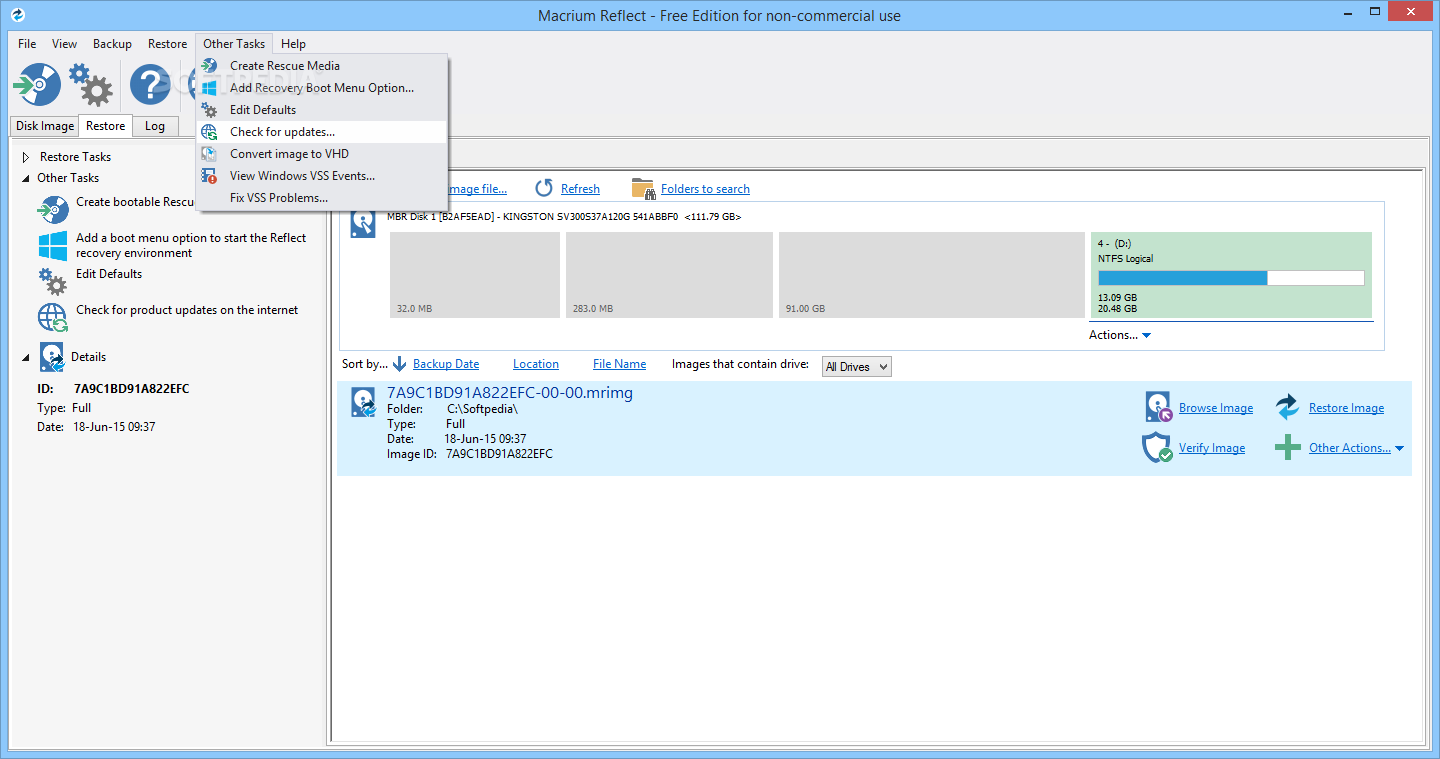Screen dimensions: 1440x759
Task: Choose Convert image to VHD
Action: point(322,154)
